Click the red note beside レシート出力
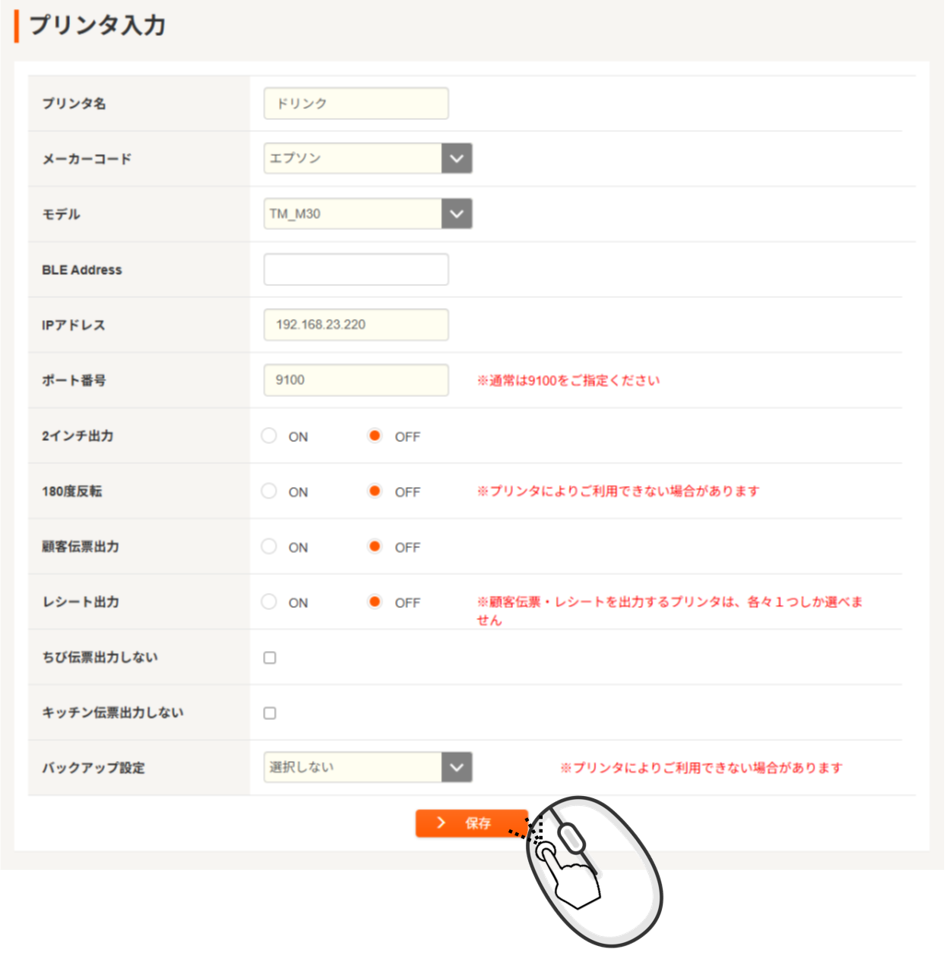 coord(670,611)
